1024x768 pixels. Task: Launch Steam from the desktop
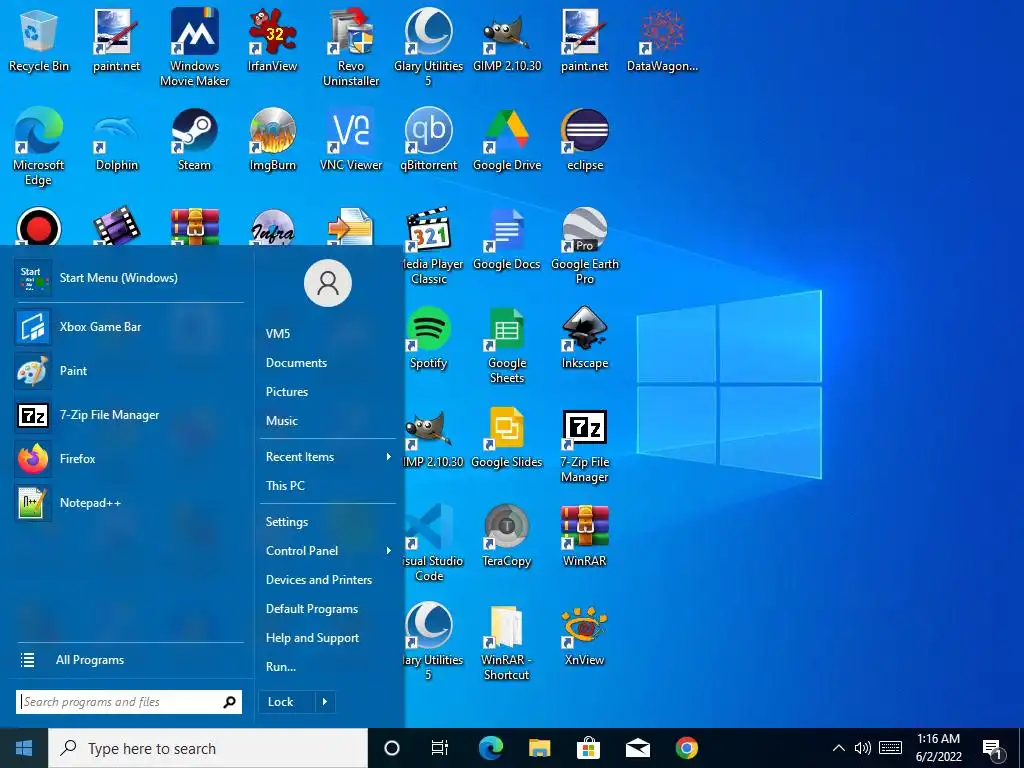195,140
